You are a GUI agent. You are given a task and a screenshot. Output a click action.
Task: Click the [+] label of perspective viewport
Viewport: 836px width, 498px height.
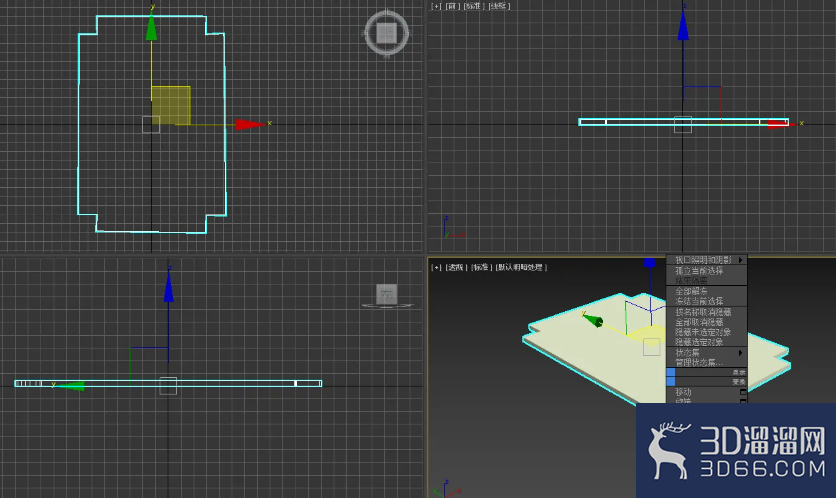pyautogui.click(x=436, y=267)
